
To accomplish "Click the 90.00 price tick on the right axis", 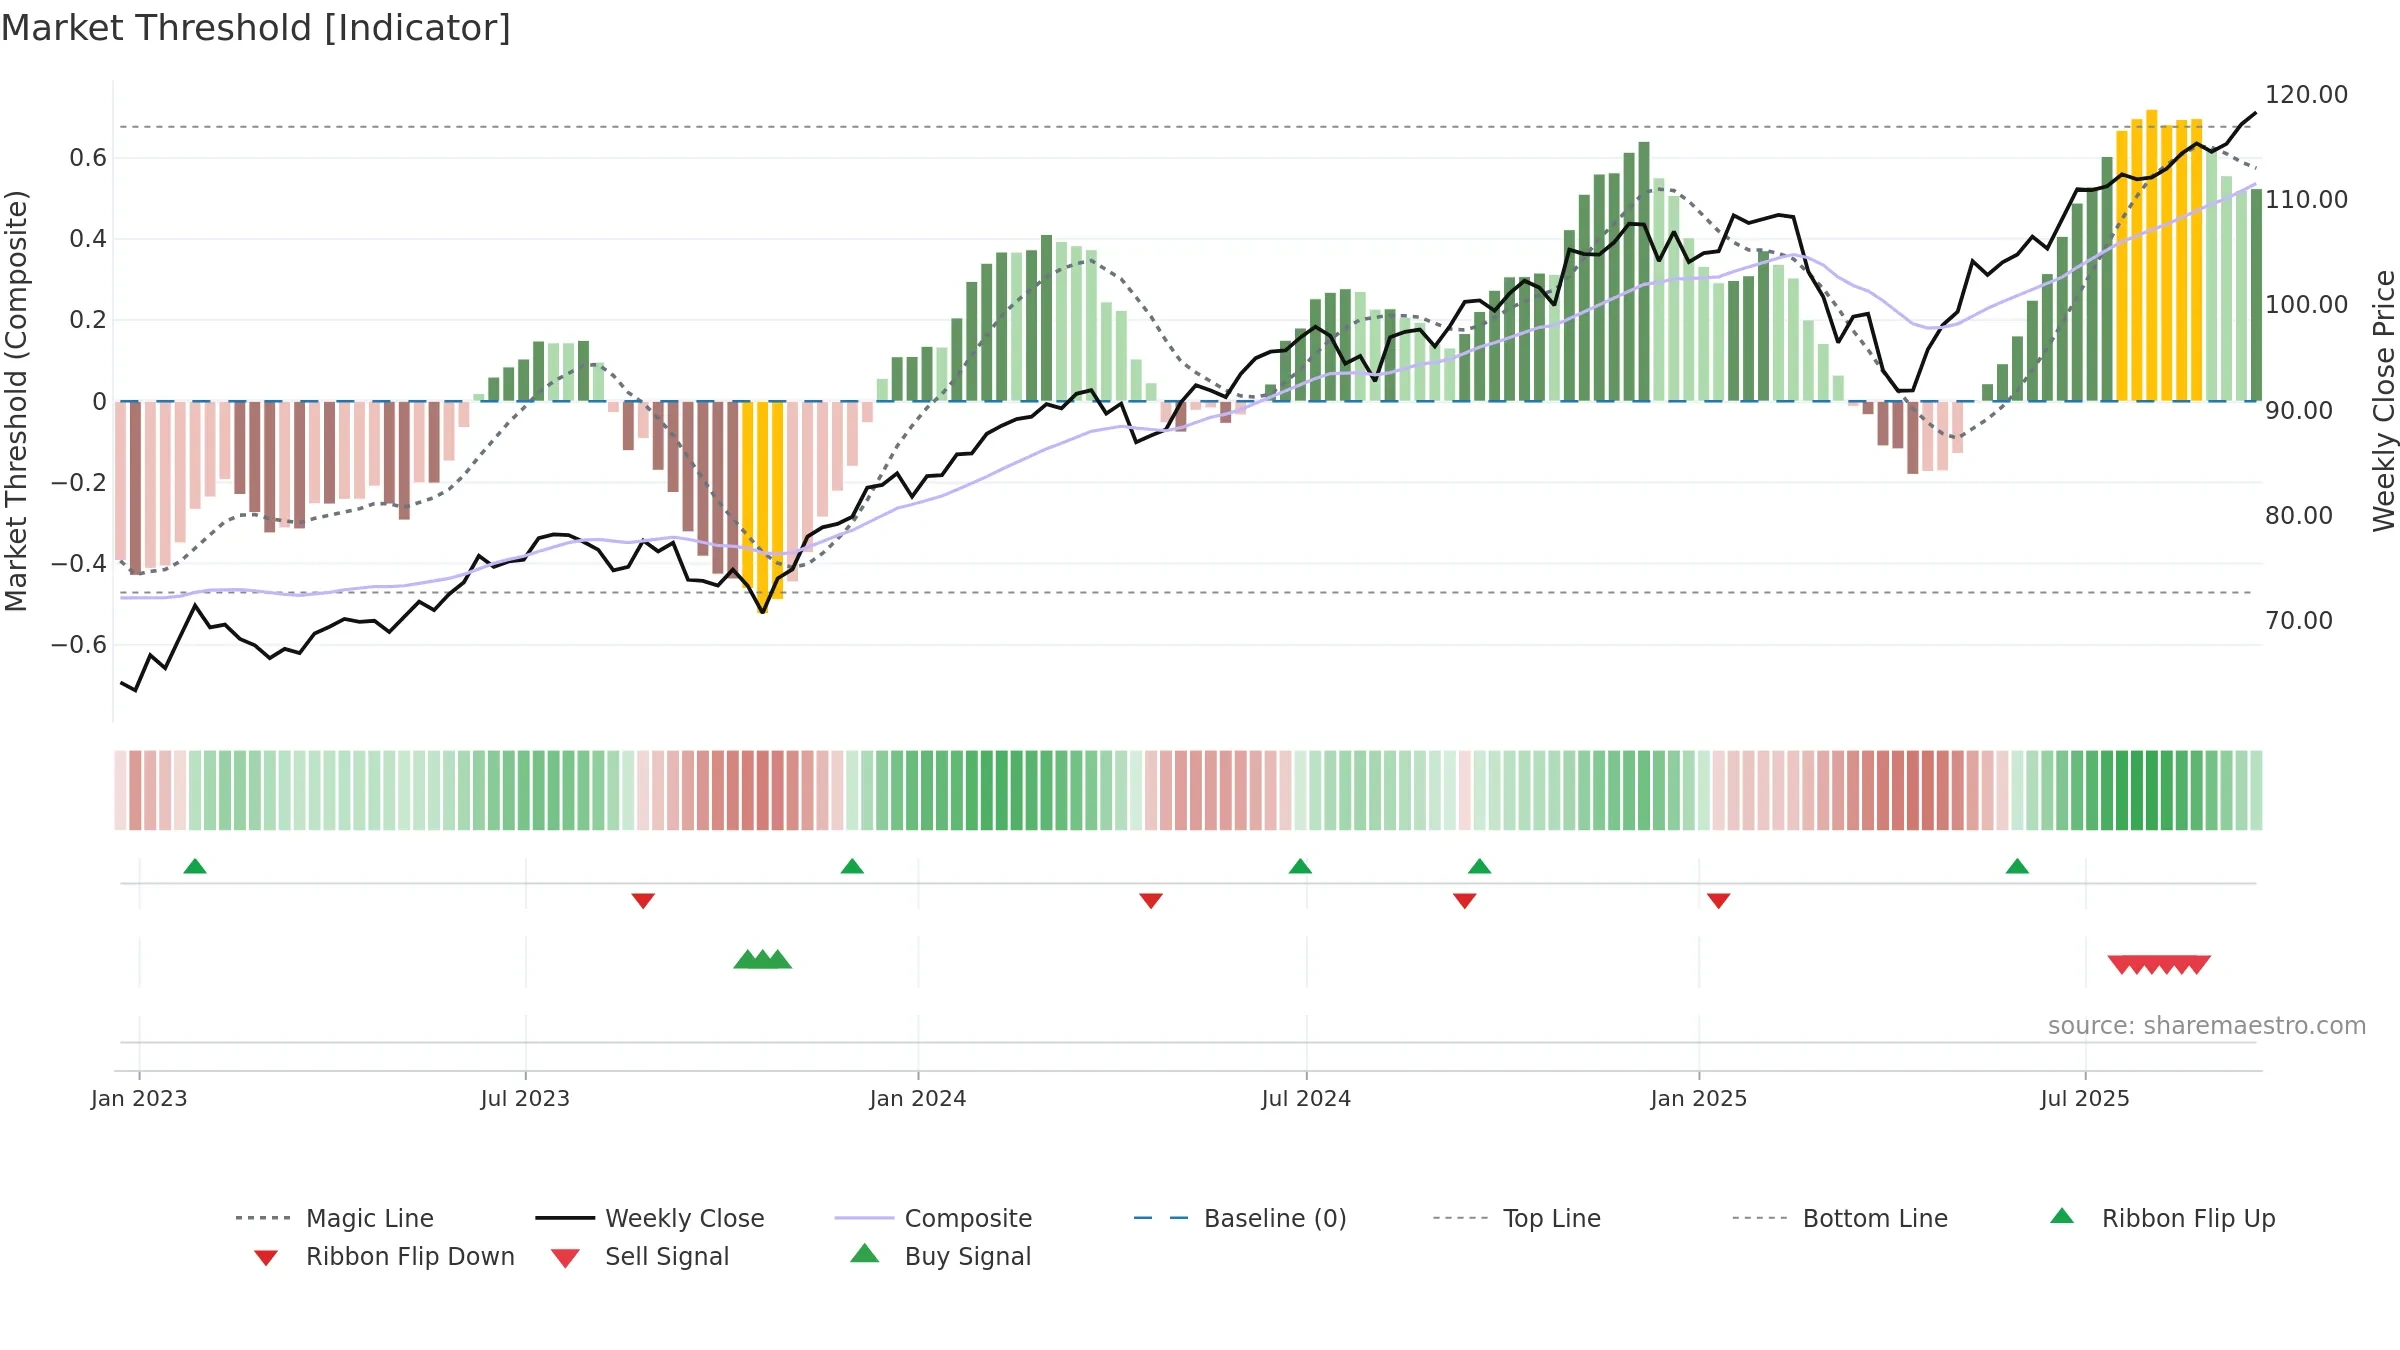I will tap(2299, 410).
